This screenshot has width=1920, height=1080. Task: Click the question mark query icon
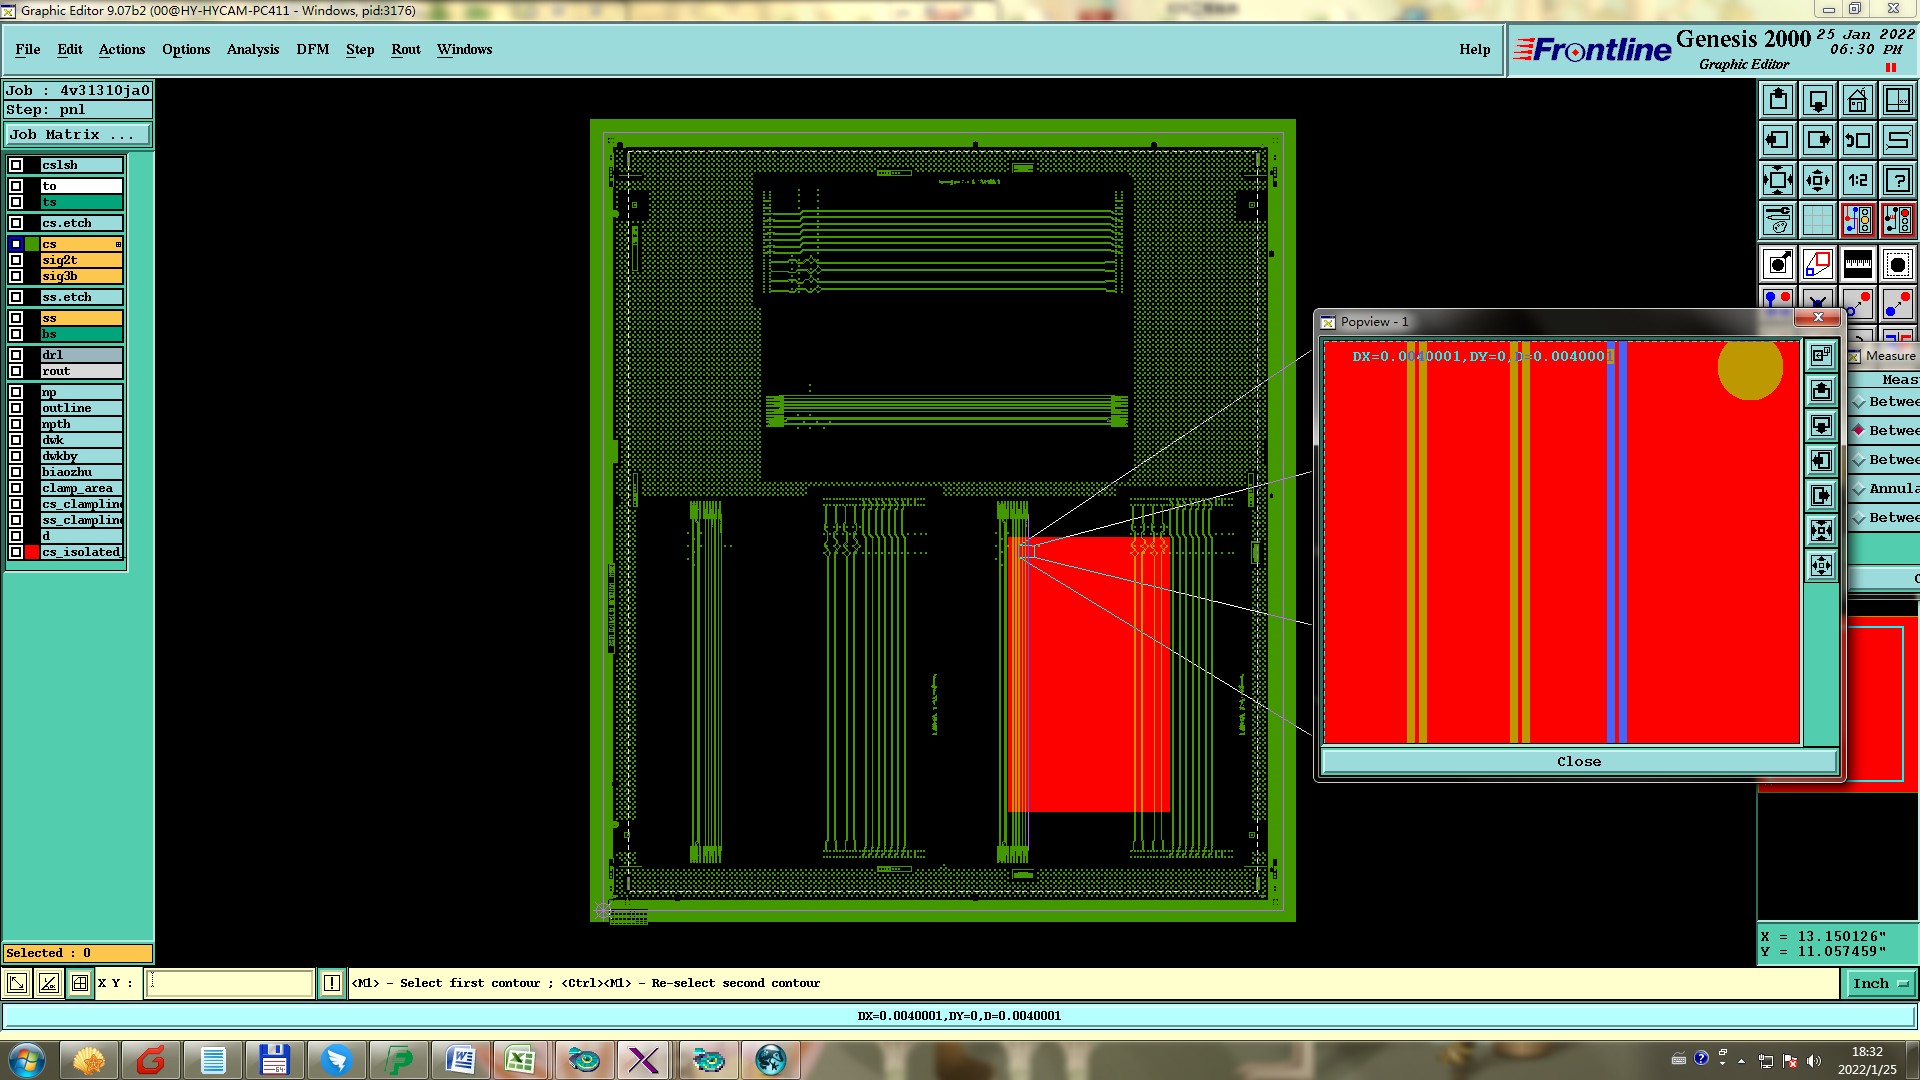(1897, 180)
